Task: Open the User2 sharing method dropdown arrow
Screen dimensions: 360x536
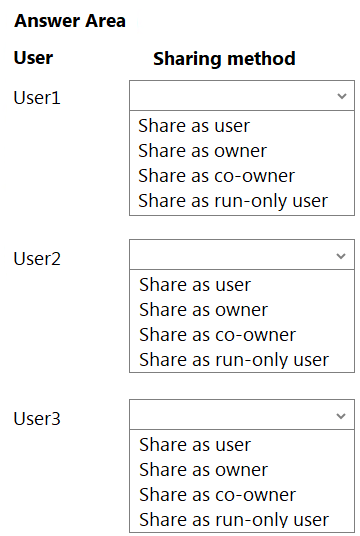Action: pos(341,256)
